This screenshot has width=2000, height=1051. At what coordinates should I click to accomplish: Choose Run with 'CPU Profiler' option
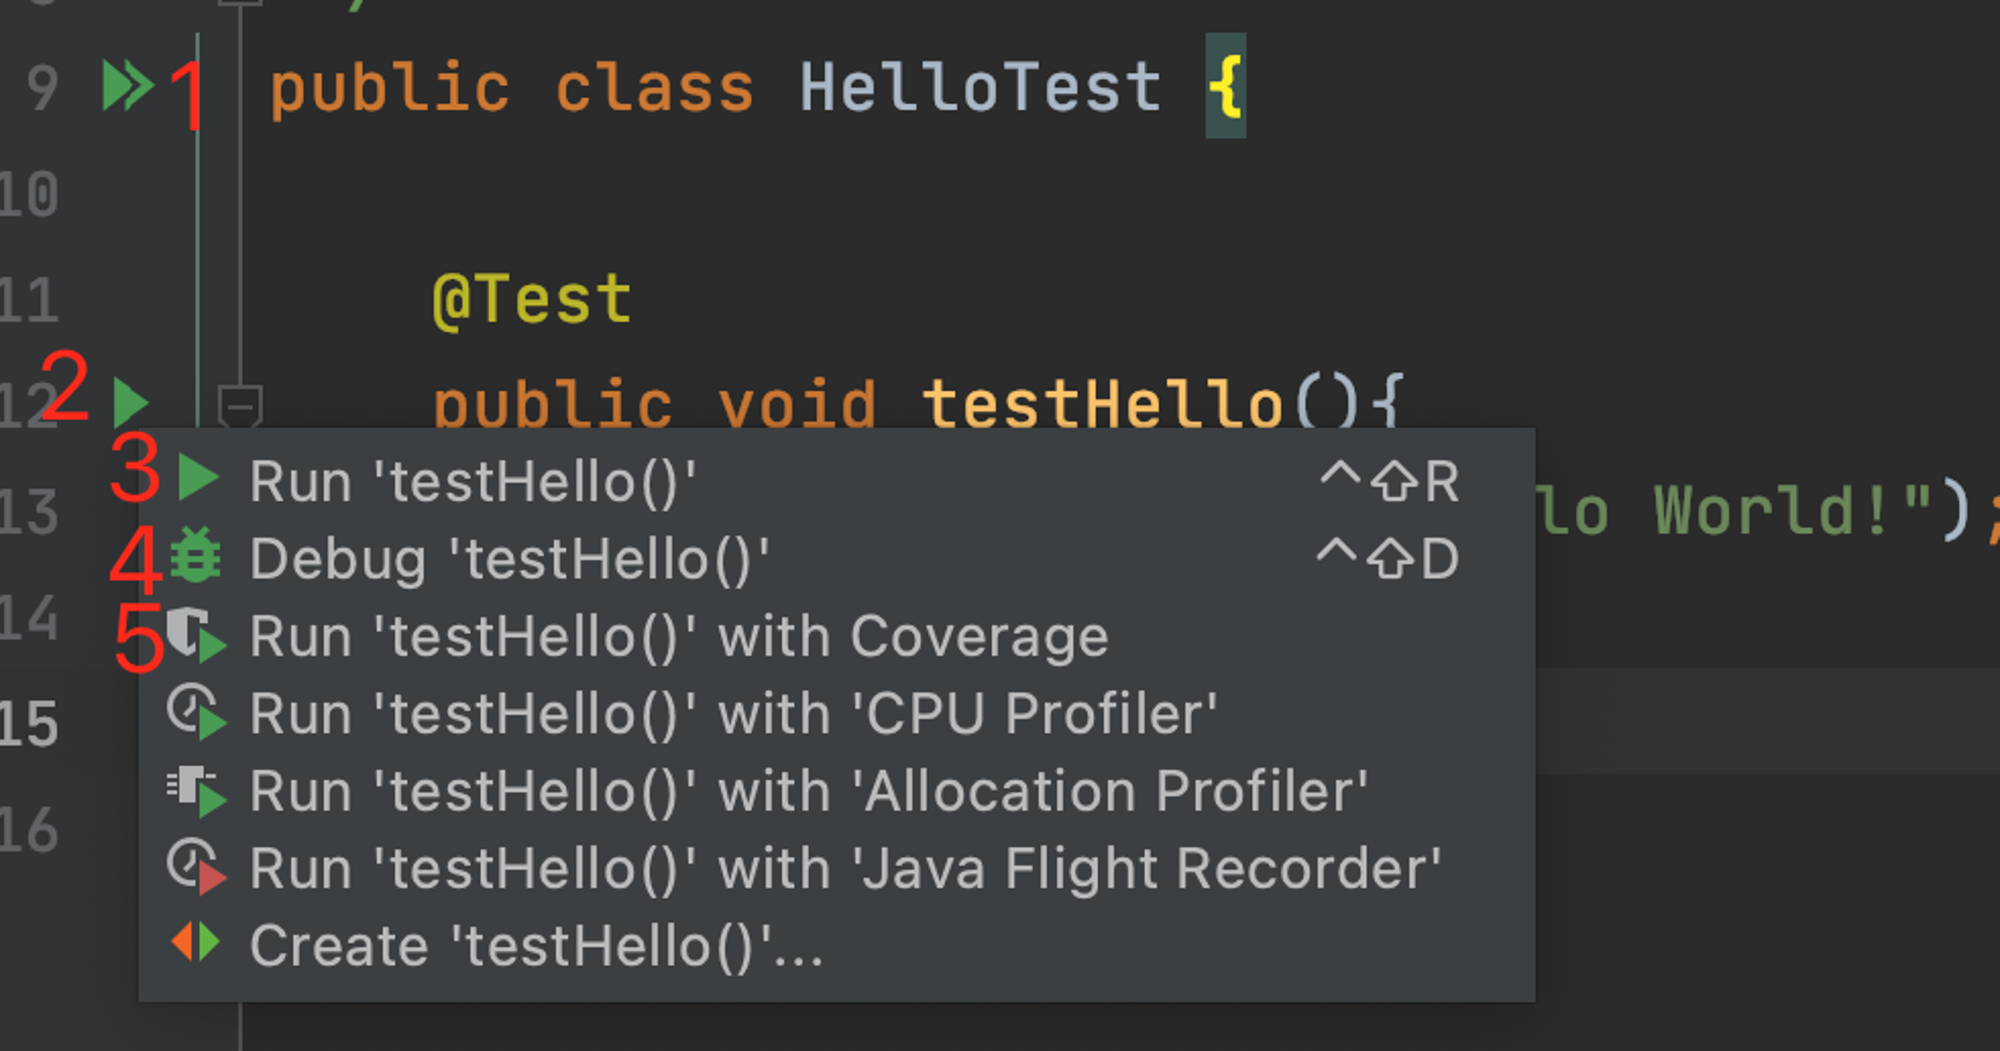[x=836, y=713]
